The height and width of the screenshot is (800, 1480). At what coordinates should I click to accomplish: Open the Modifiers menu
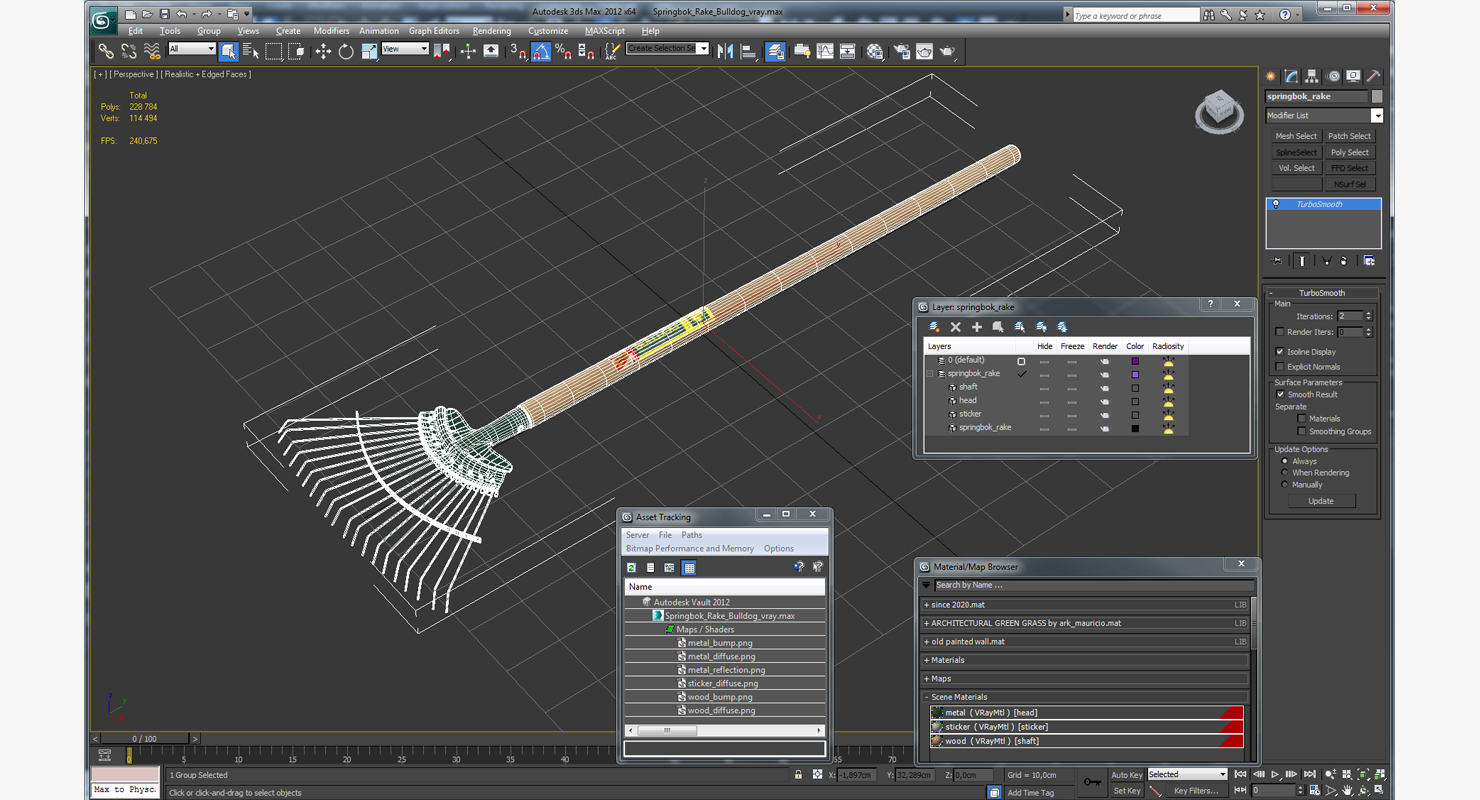click(331, 31)
